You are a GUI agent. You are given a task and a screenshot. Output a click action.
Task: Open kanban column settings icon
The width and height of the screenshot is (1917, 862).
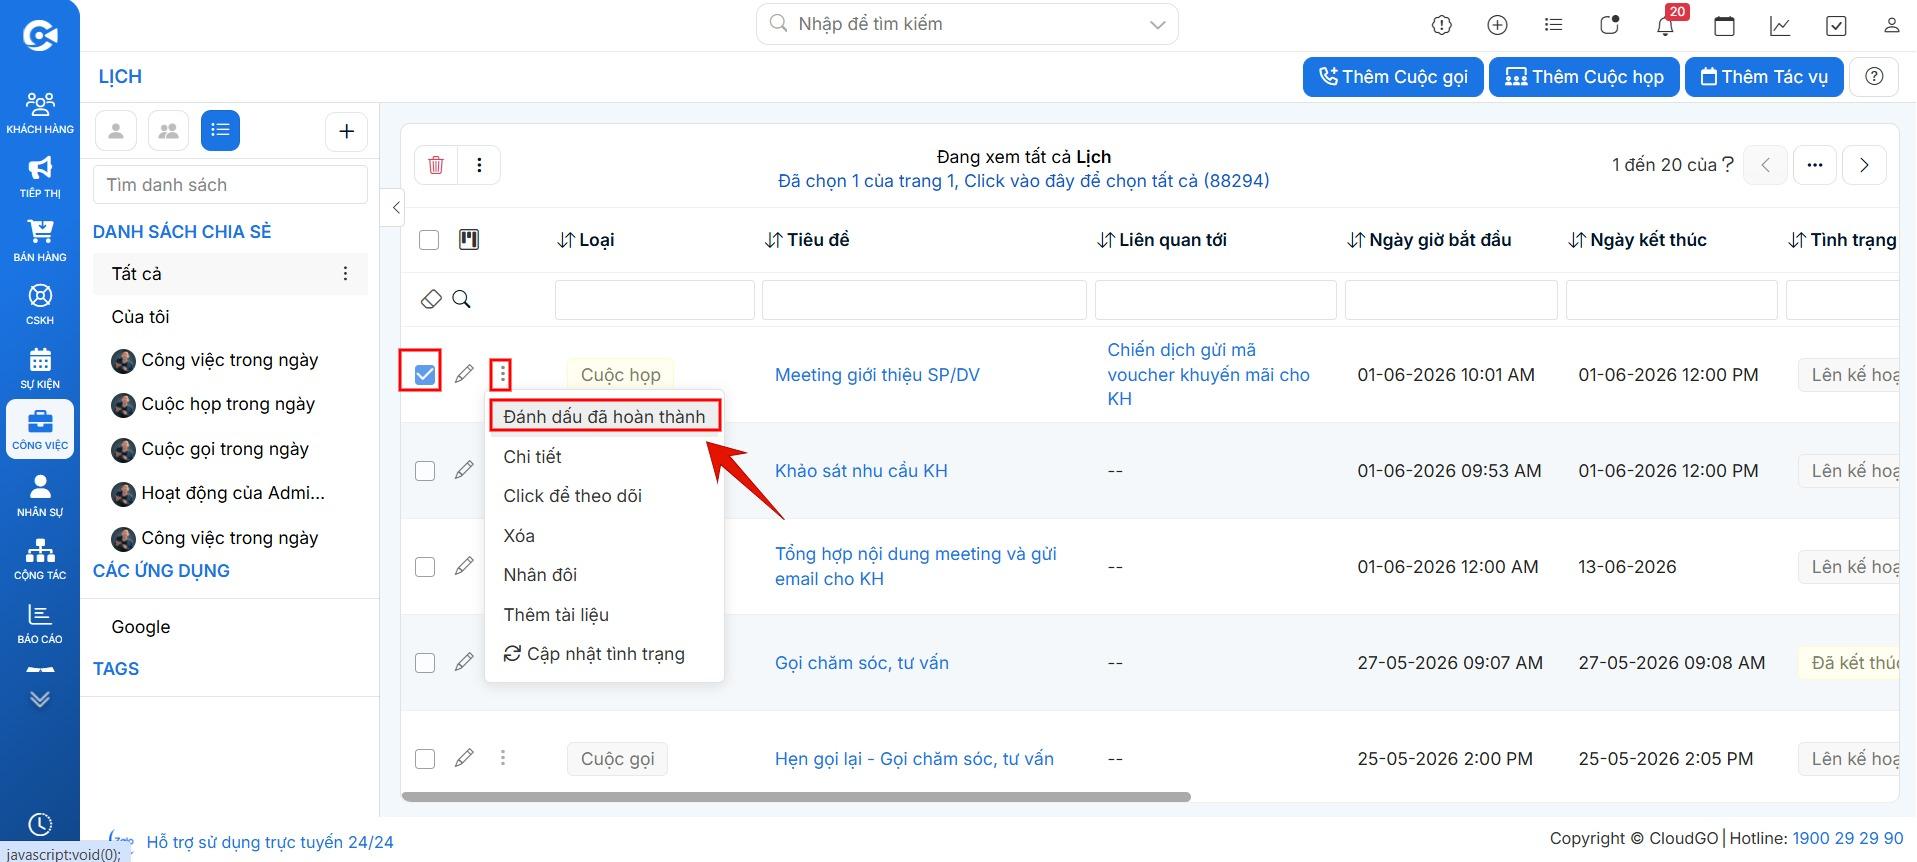tap(468, 239)
